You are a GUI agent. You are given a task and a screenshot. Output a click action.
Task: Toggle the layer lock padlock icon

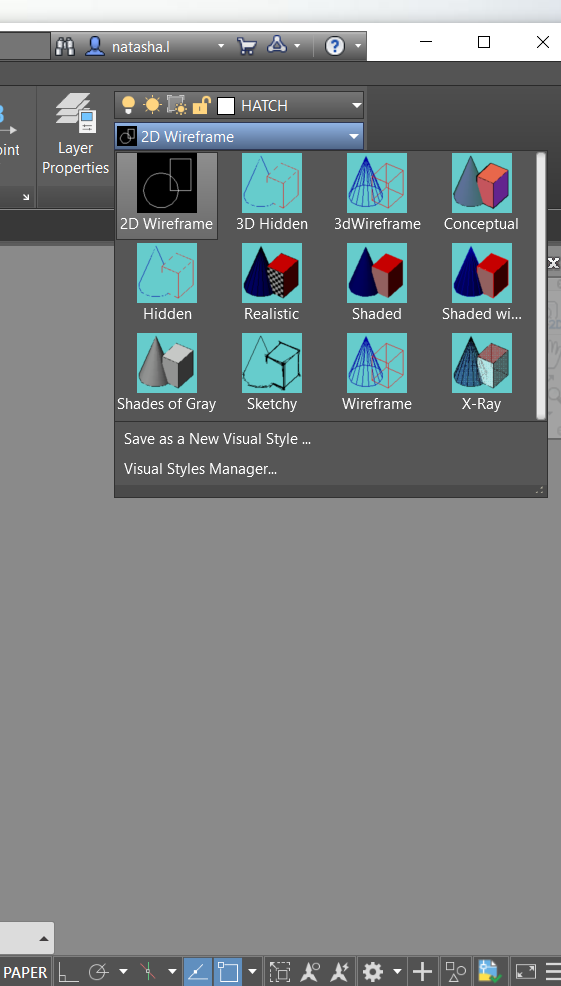(x=201, y=105)
